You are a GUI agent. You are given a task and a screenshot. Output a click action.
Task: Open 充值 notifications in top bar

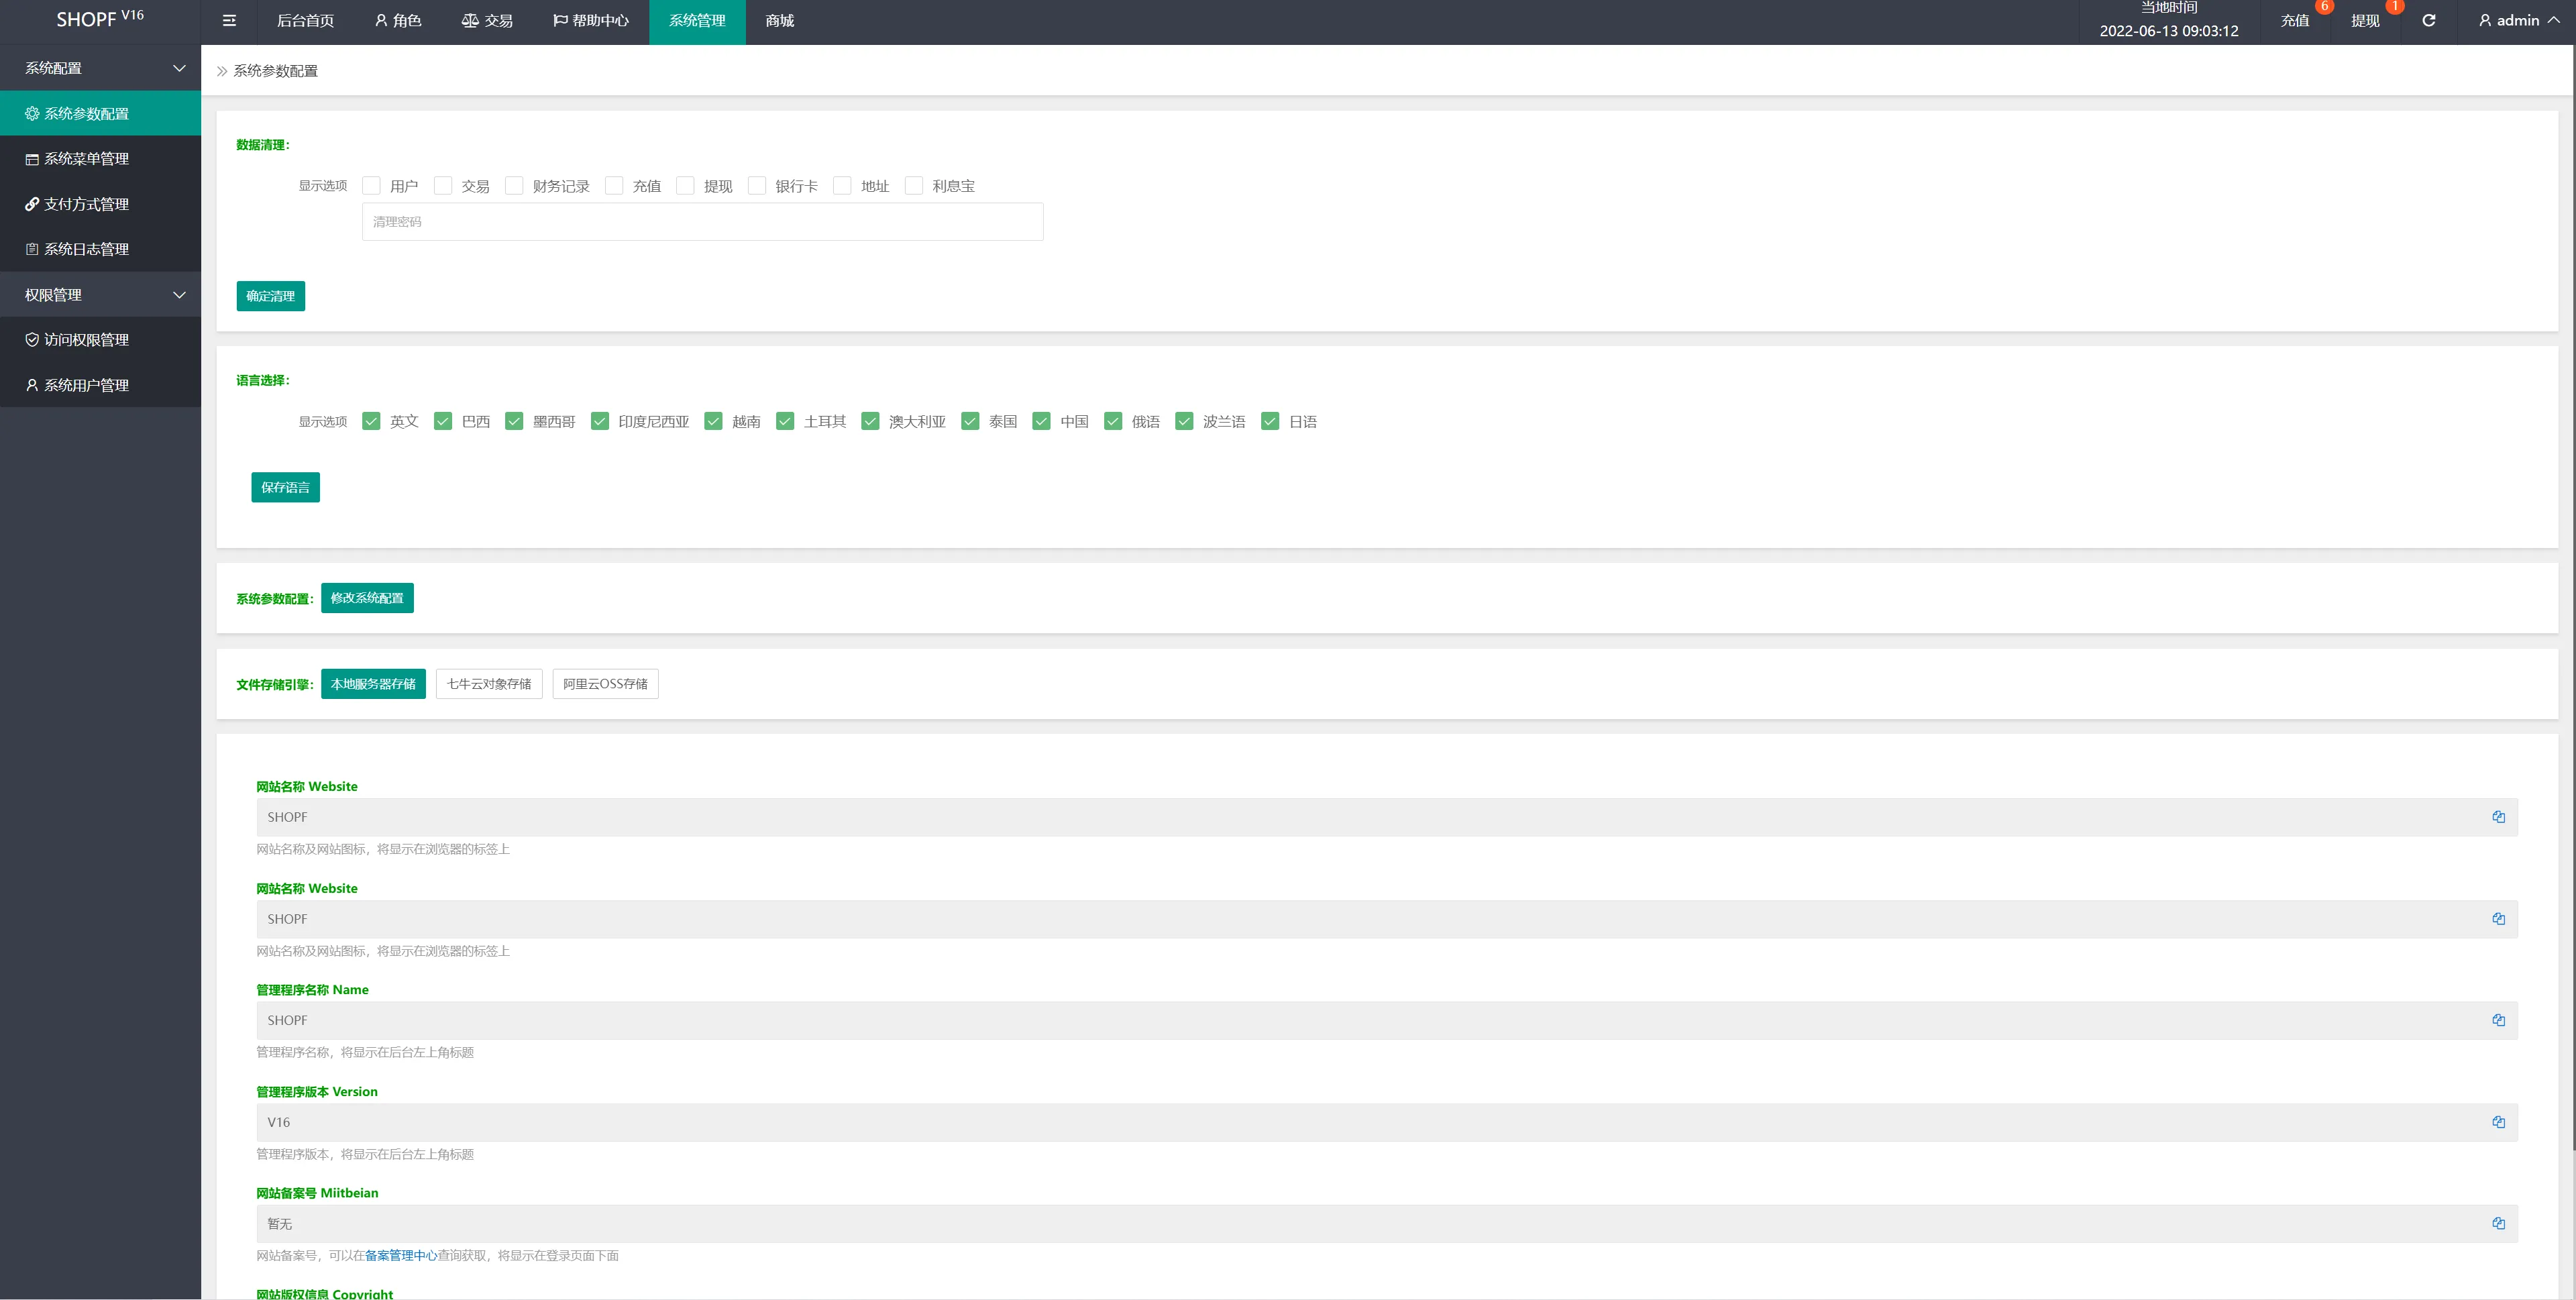pyautogui.click(x=2295, y=20)
